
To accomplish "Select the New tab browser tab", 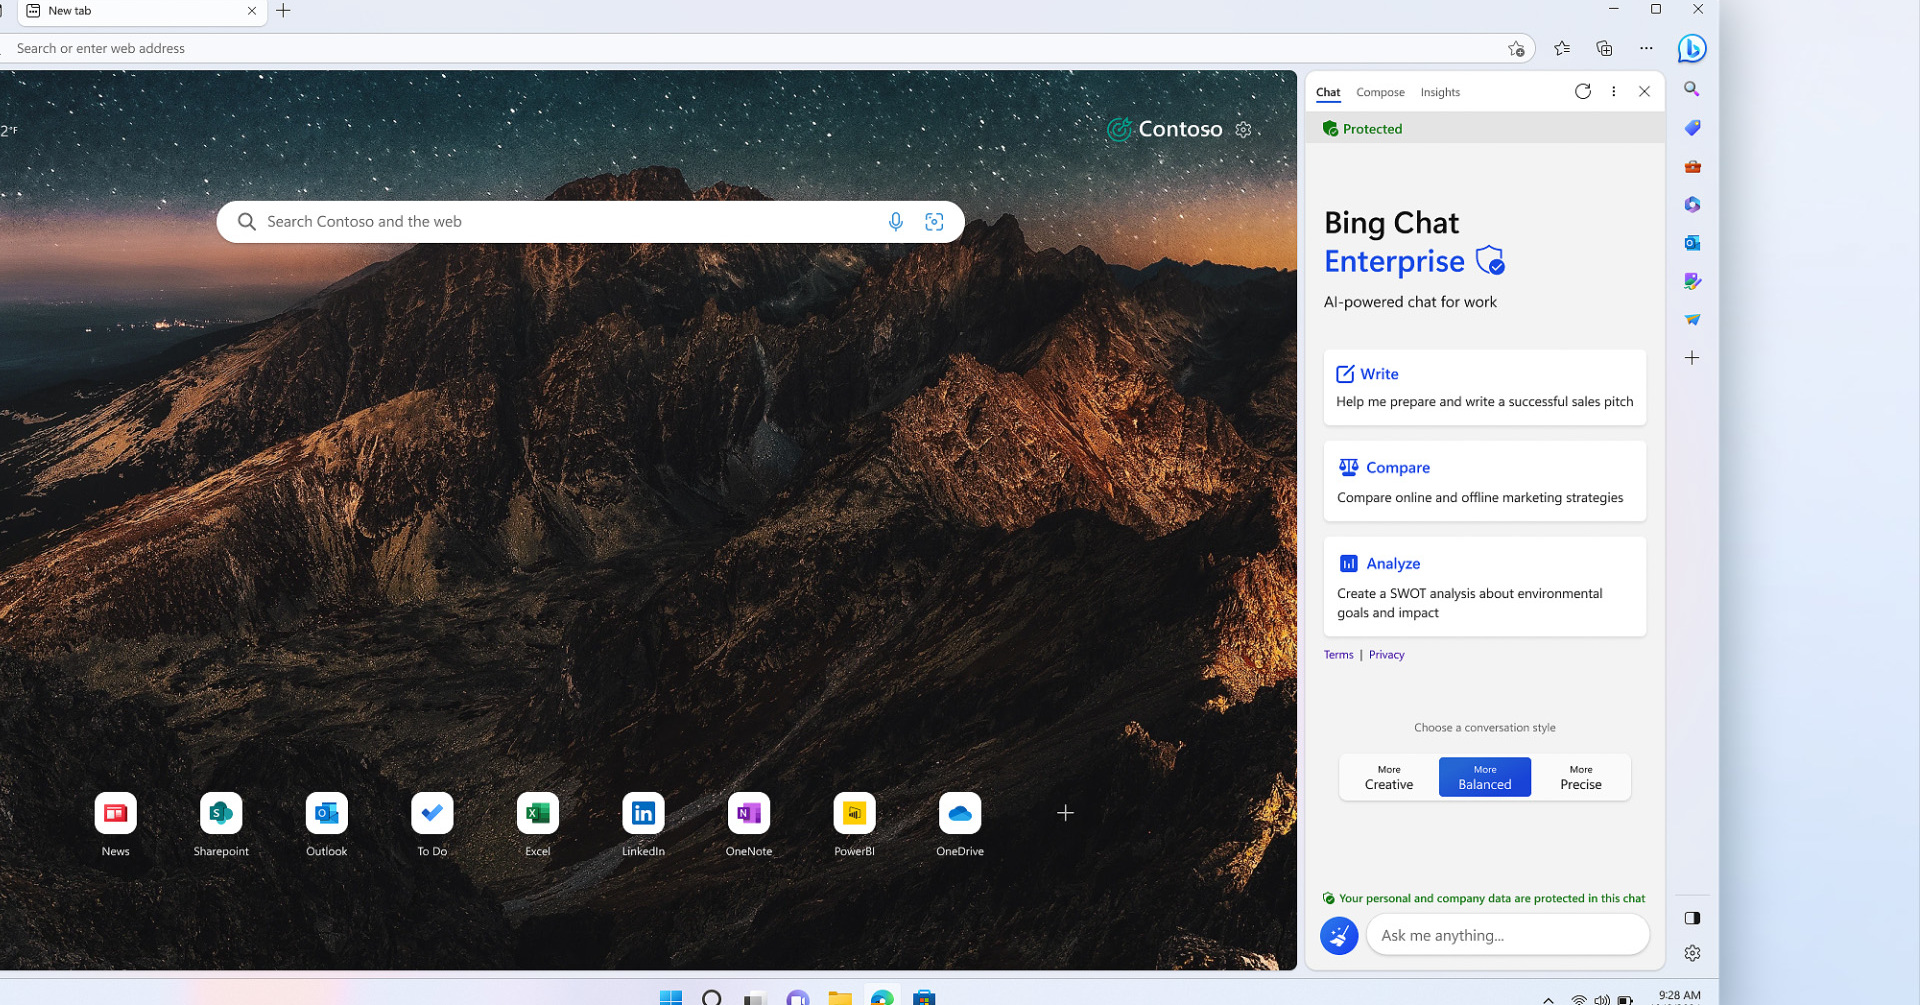I will pos(140,11).
